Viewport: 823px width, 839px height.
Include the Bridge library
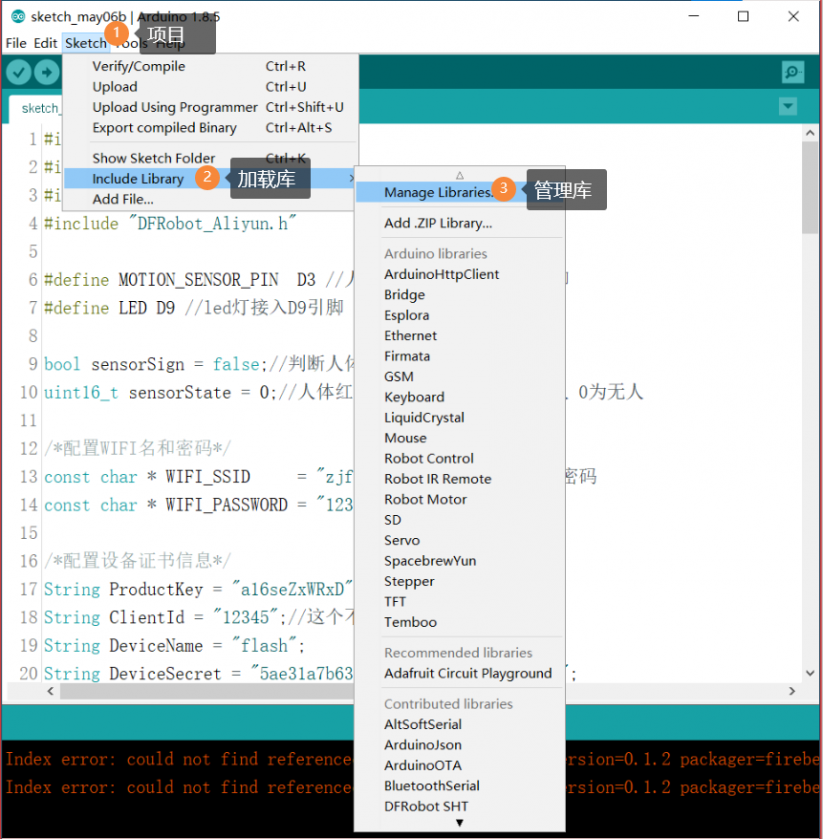460,295
